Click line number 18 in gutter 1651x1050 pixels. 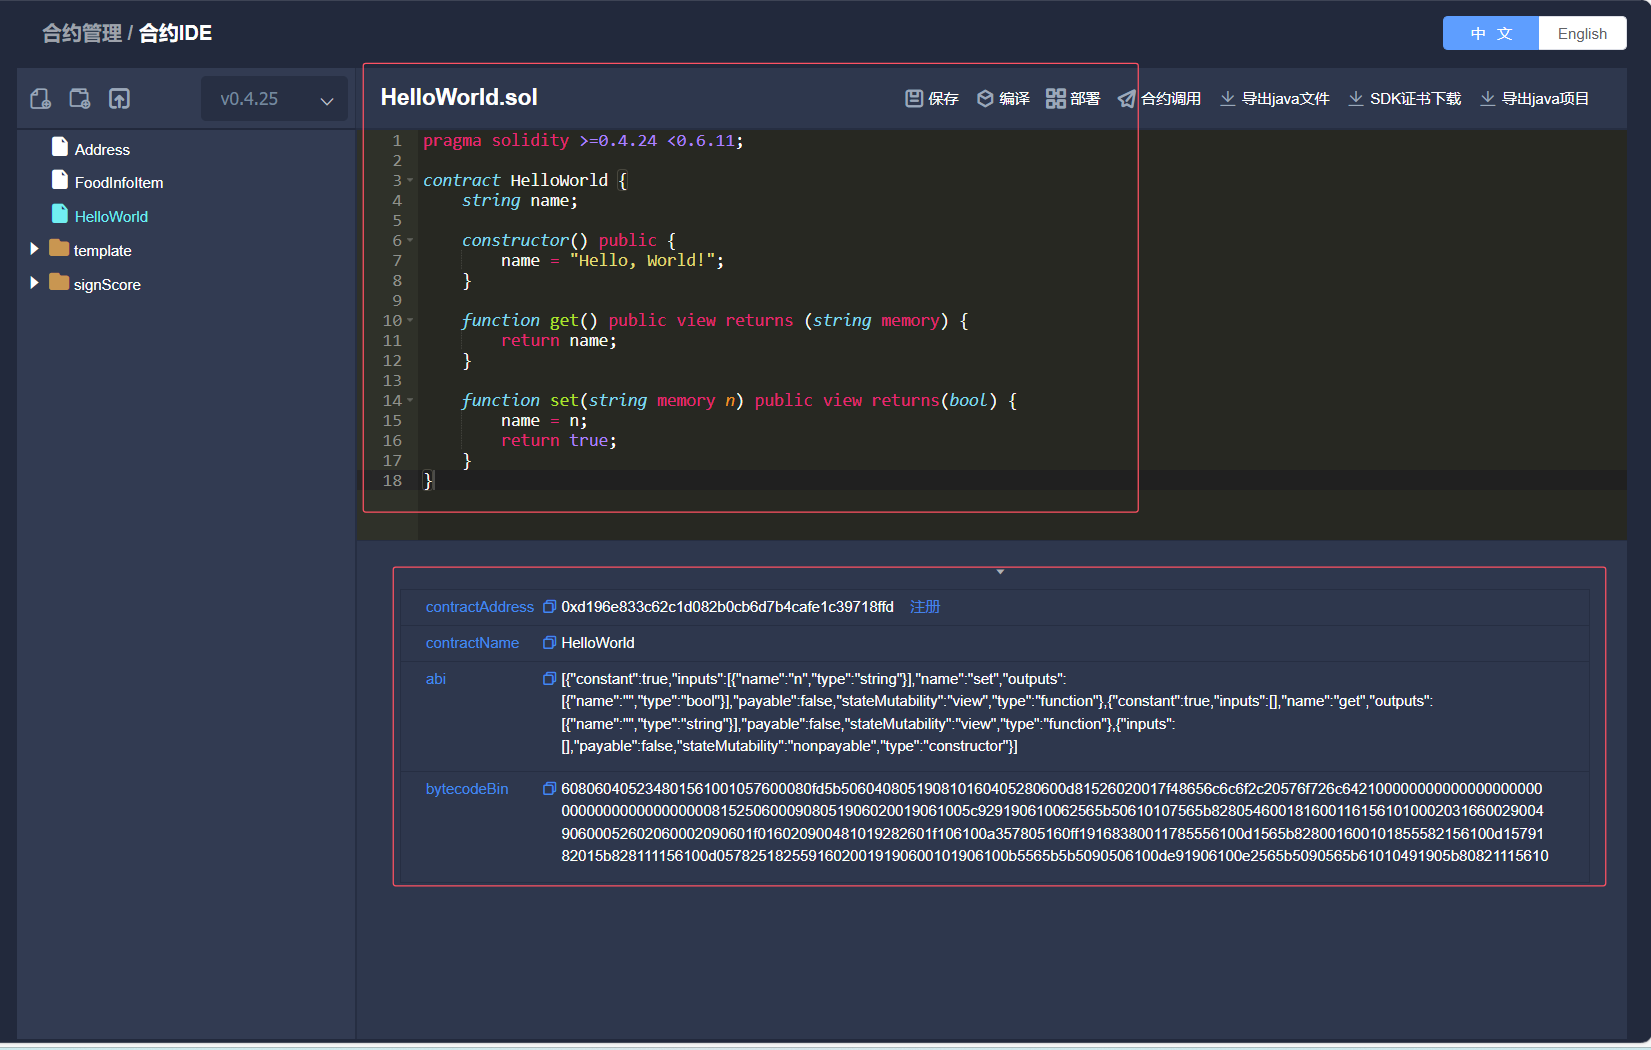pos(392,481)
